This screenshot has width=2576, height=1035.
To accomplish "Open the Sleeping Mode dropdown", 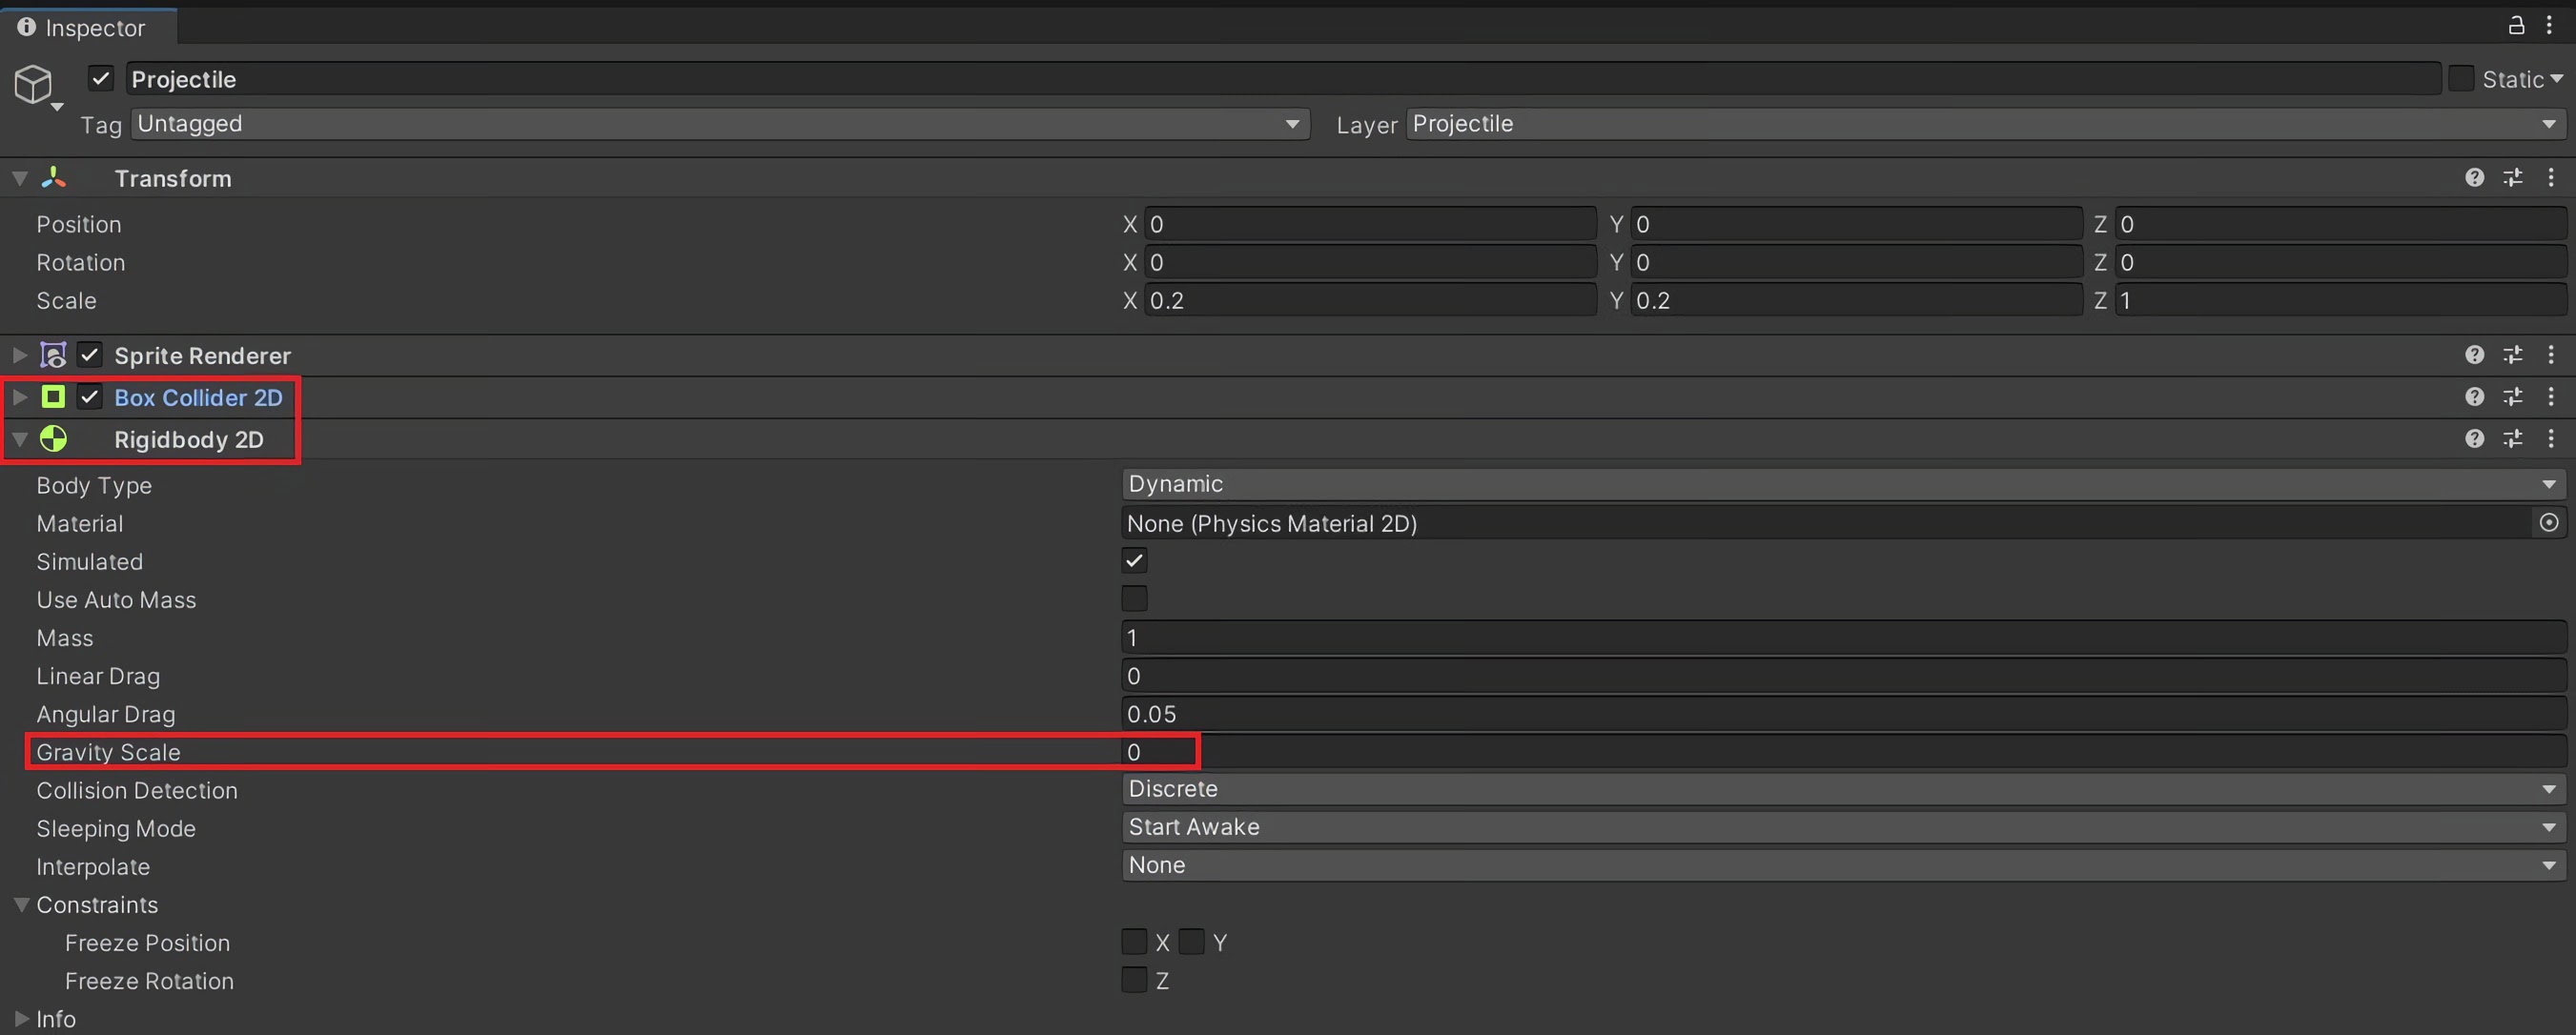I will pyautogui.click(x=1840, y=828).
